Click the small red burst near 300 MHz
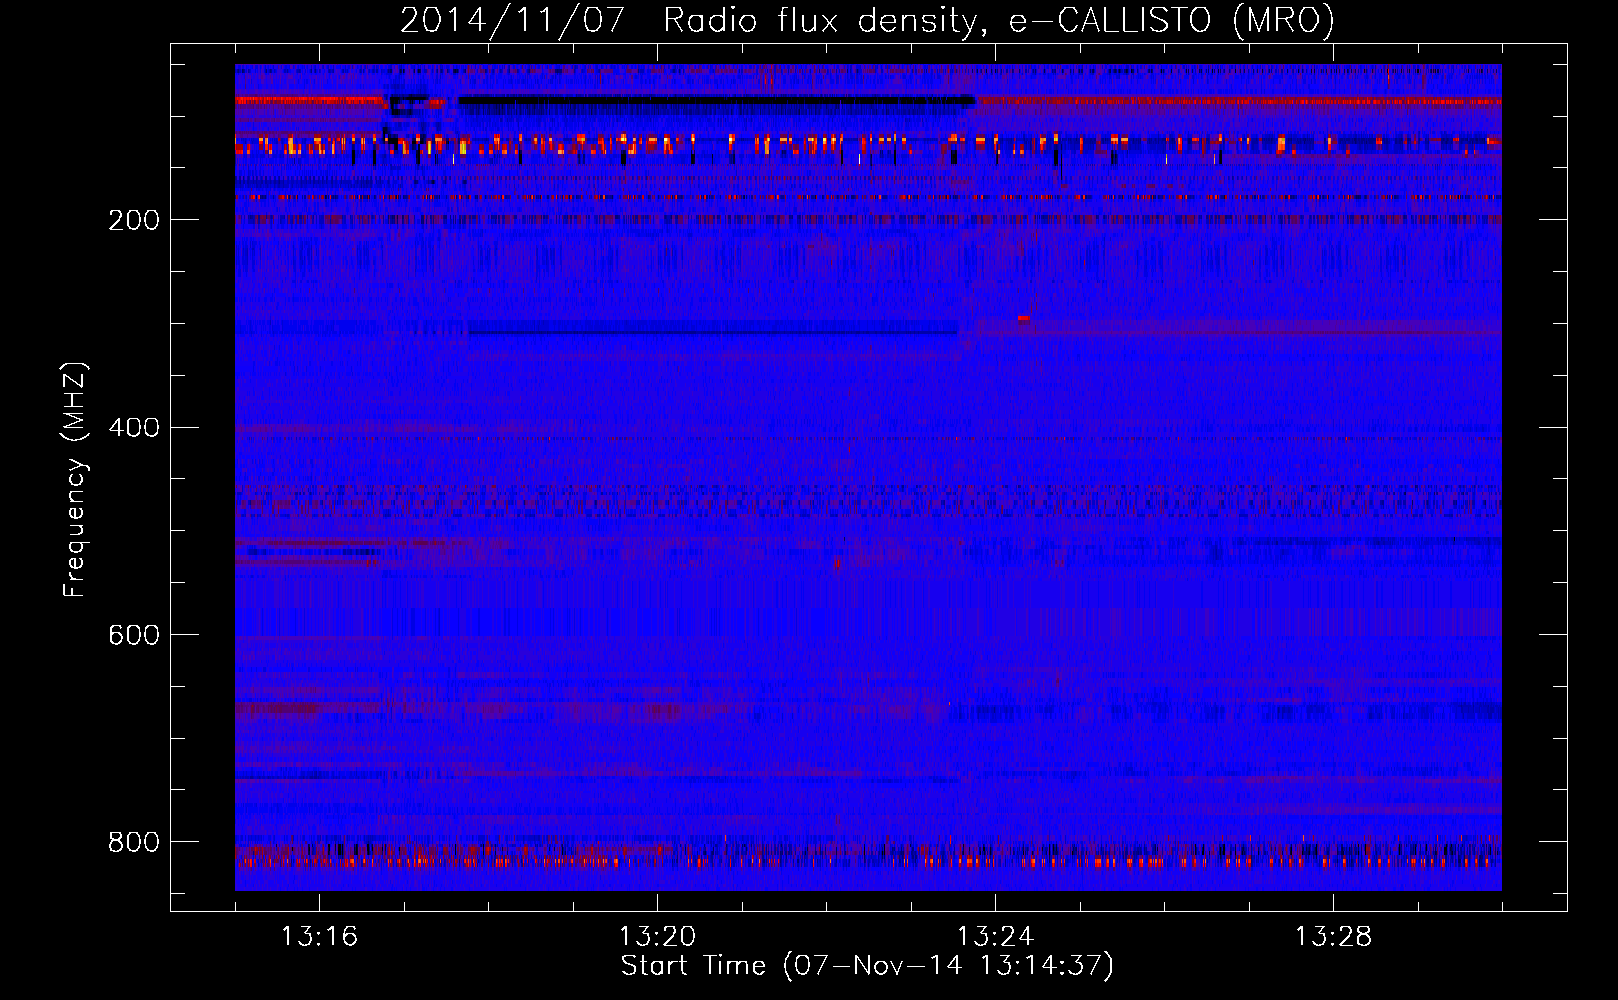Viewport: 1618px width, 1000px height. click(x=1023, y=318)
